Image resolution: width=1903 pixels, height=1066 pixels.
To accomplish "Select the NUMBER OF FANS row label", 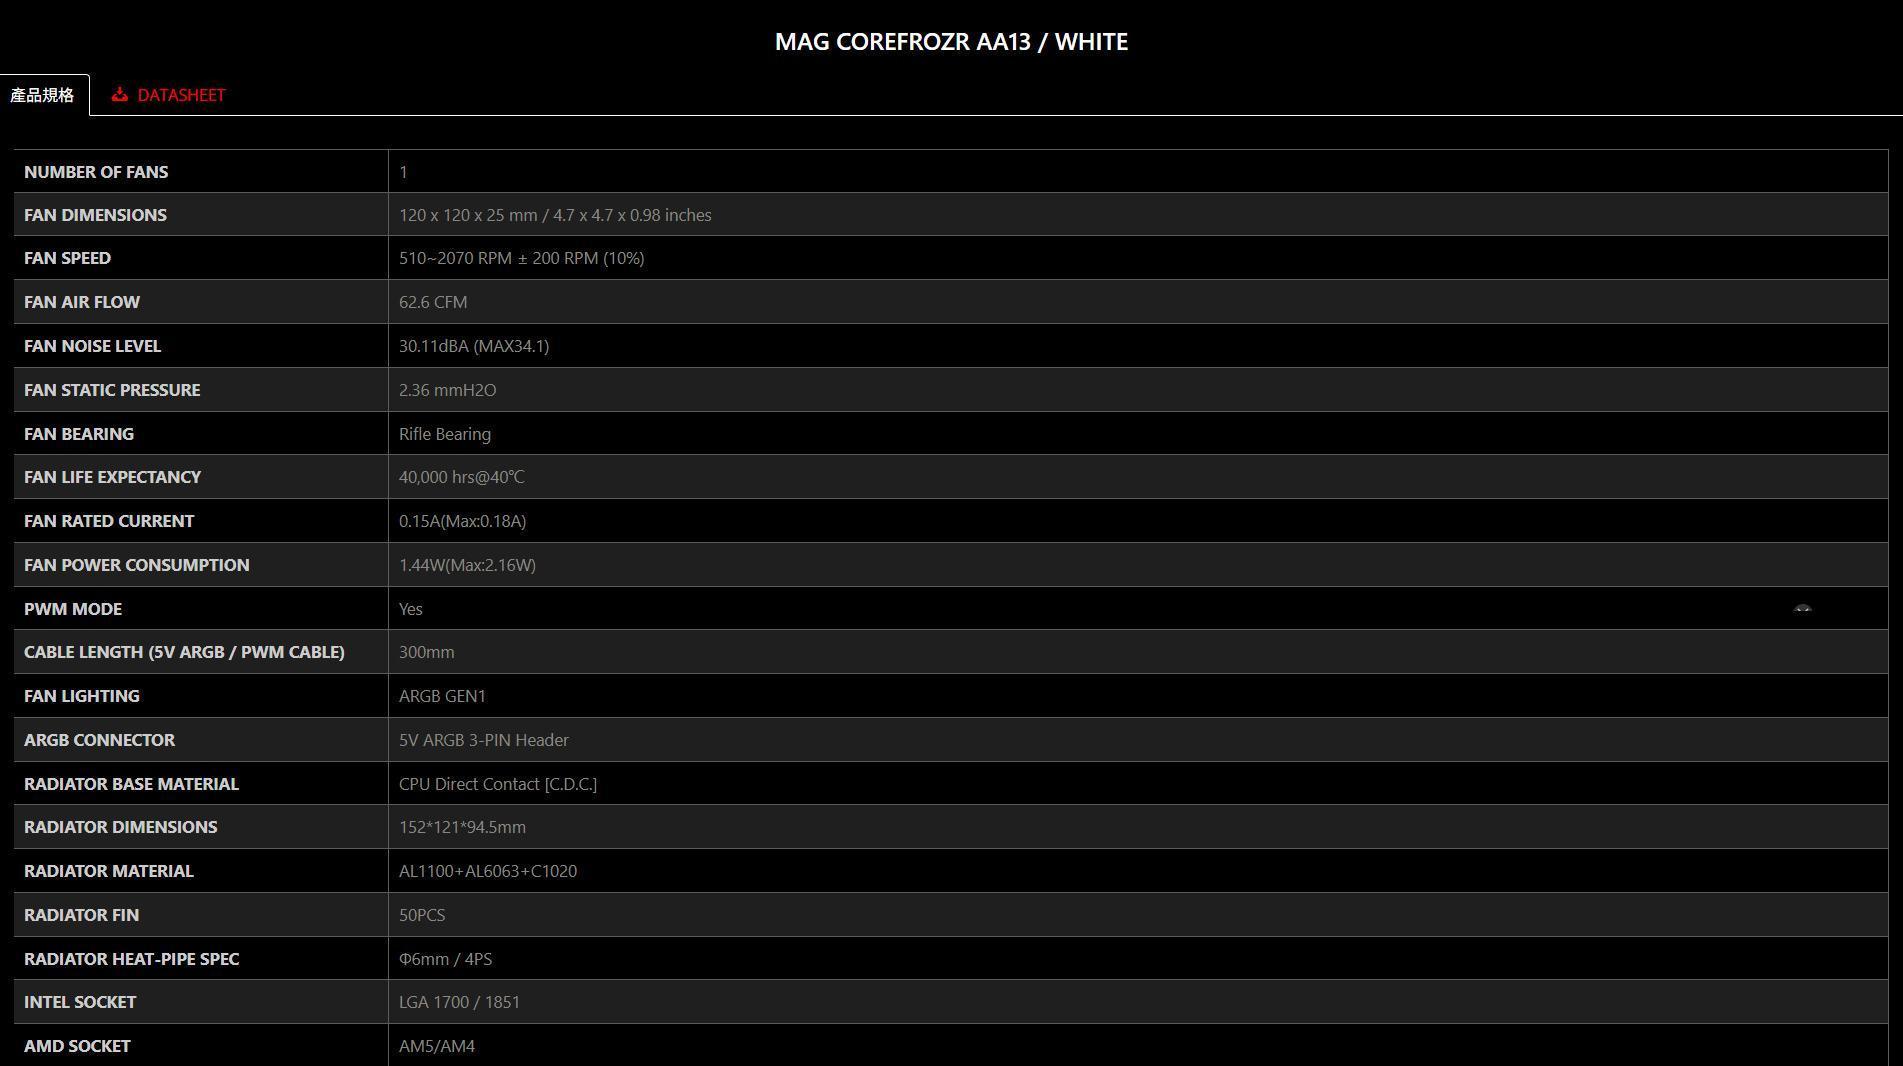I will 96,172.
